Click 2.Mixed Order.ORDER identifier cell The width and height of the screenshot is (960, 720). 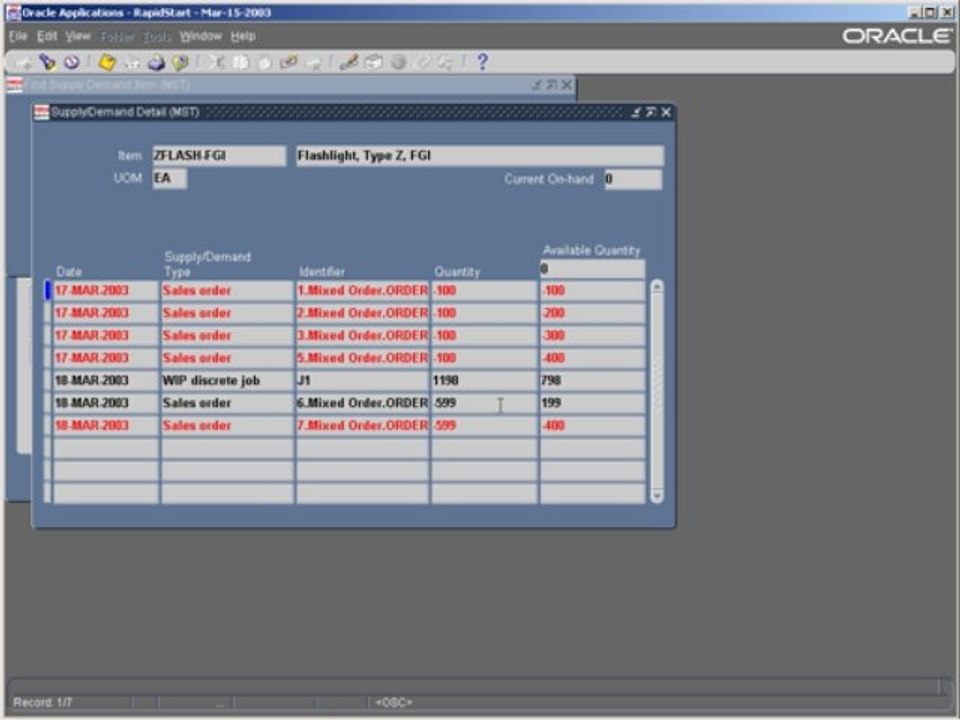pyautogui.click(x=362, y=313)
